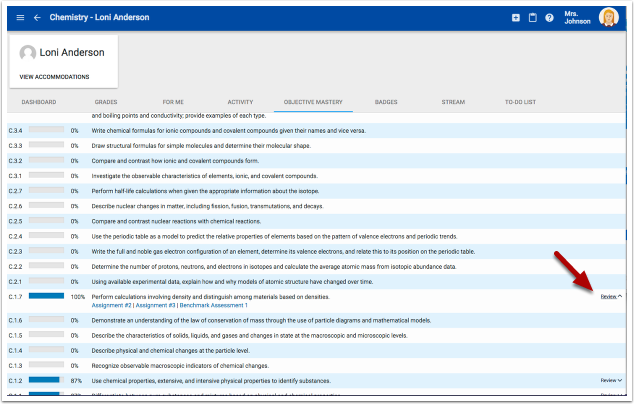The height and width of the screenshot is (404, 634).
Task: Click Loni Anderson's student avatar icon
Action: 28,53
